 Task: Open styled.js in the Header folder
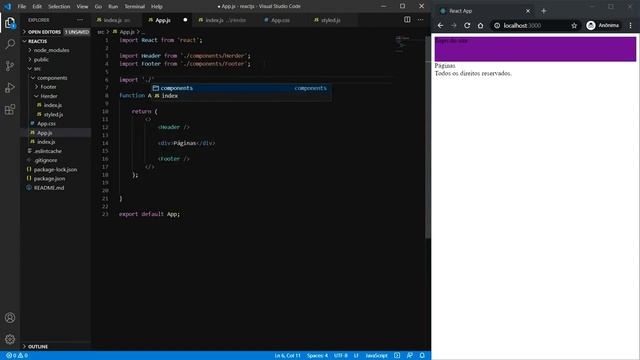click(53, 115)
